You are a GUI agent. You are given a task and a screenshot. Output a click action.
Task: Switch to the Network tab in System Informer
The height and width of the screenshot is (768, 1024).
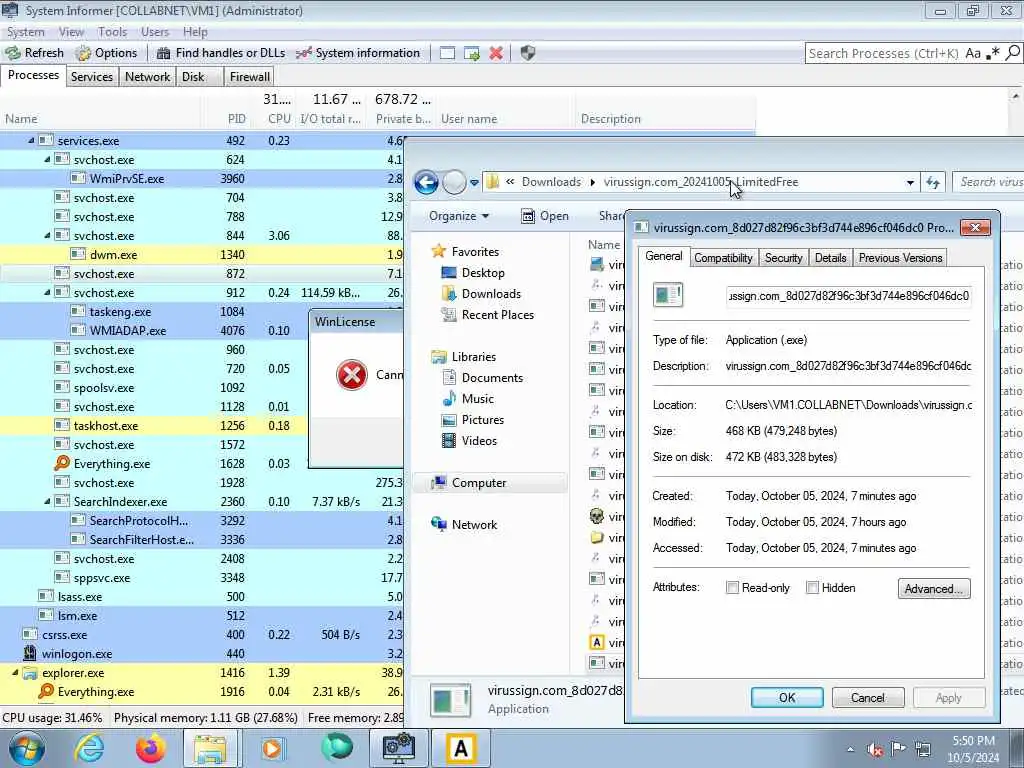148,77
